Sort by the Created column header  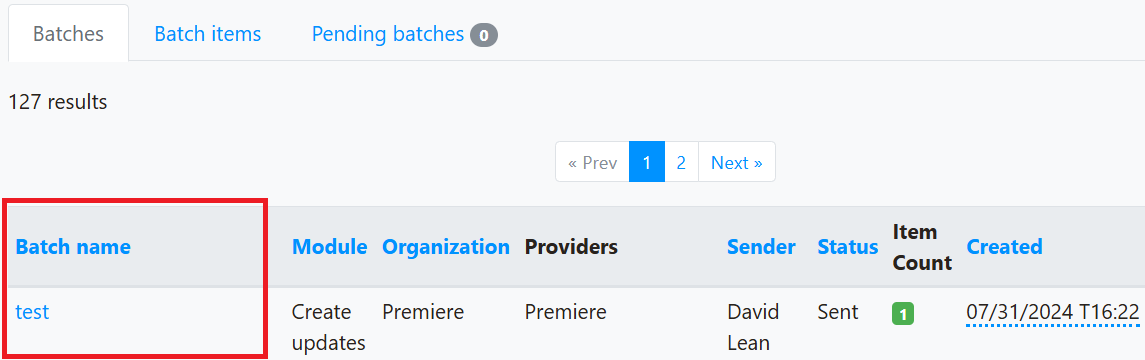1004,247
